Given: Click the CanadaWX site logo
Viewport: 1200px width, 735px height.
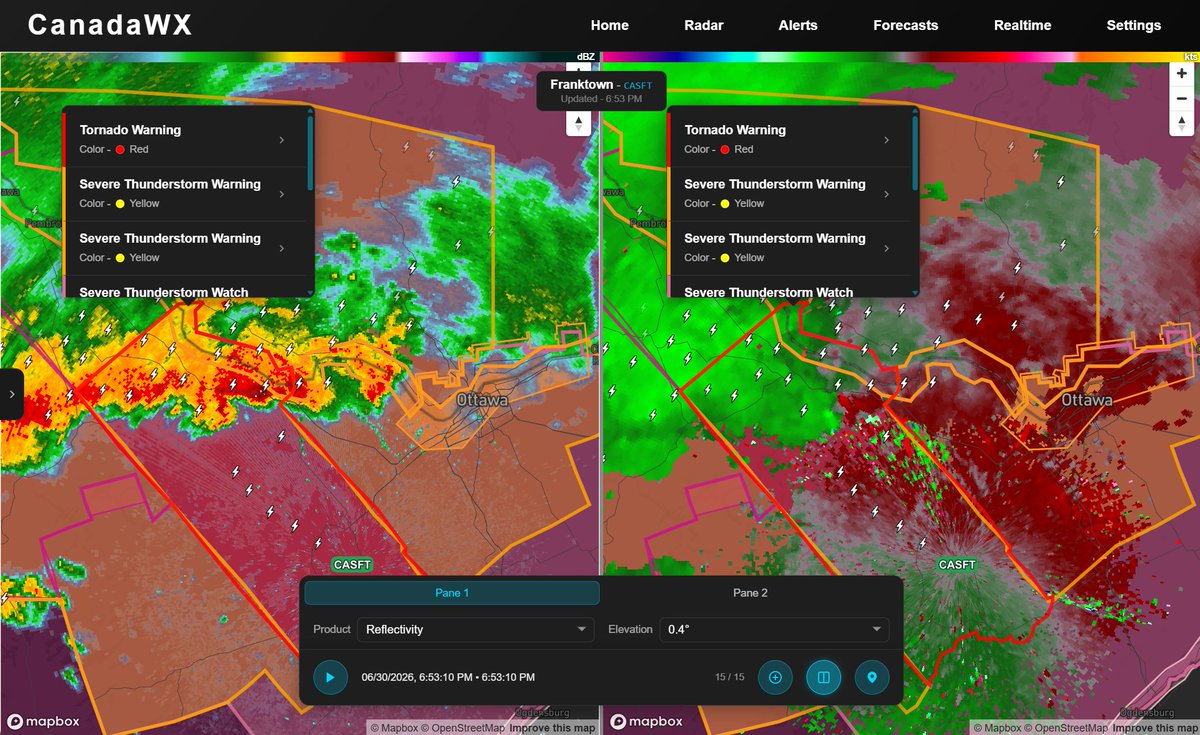Looking at the screenshot, I should pyautogui.click(x=110, y=25).
